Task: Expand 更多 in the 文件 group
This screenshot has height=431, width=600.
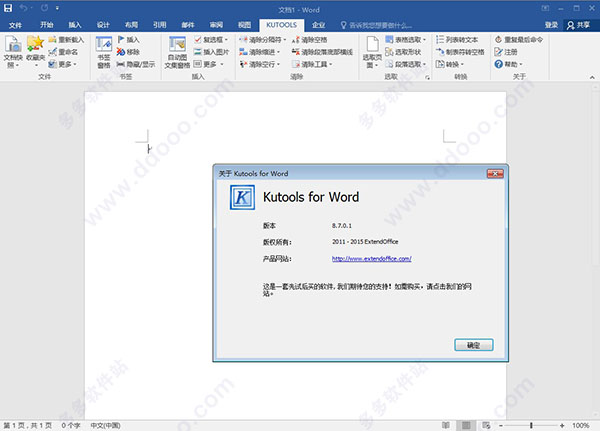Action: pyautogui.click(x=63, y=64)
